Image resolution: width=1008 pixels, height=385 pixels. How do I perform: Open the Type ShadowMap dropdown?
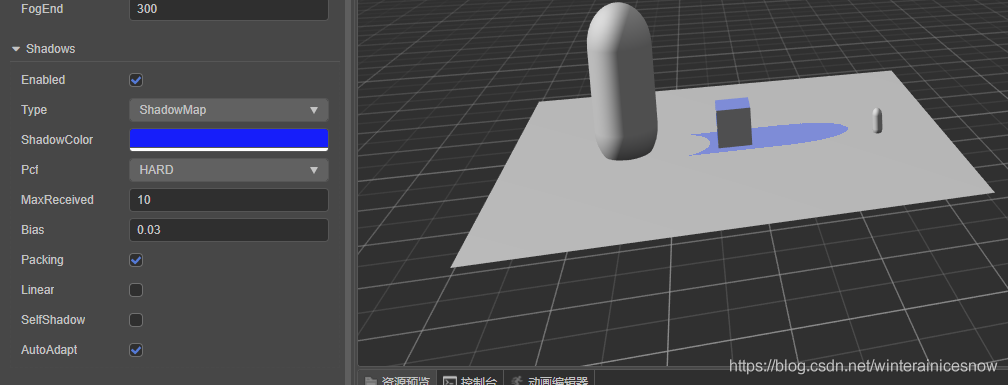pos(229,110)
